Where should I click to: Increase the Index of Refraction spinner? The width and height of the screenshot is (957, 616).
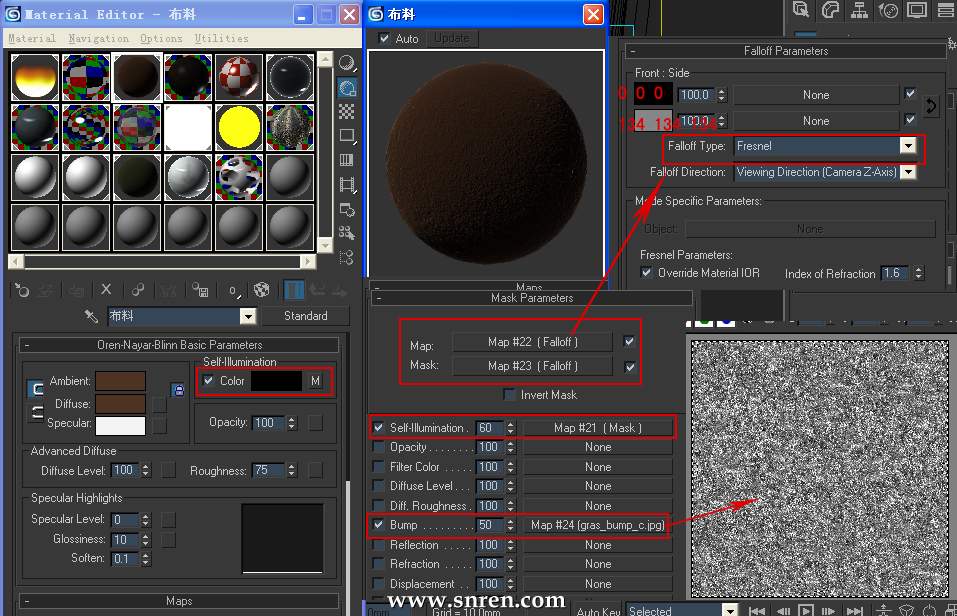coord(919,269)
